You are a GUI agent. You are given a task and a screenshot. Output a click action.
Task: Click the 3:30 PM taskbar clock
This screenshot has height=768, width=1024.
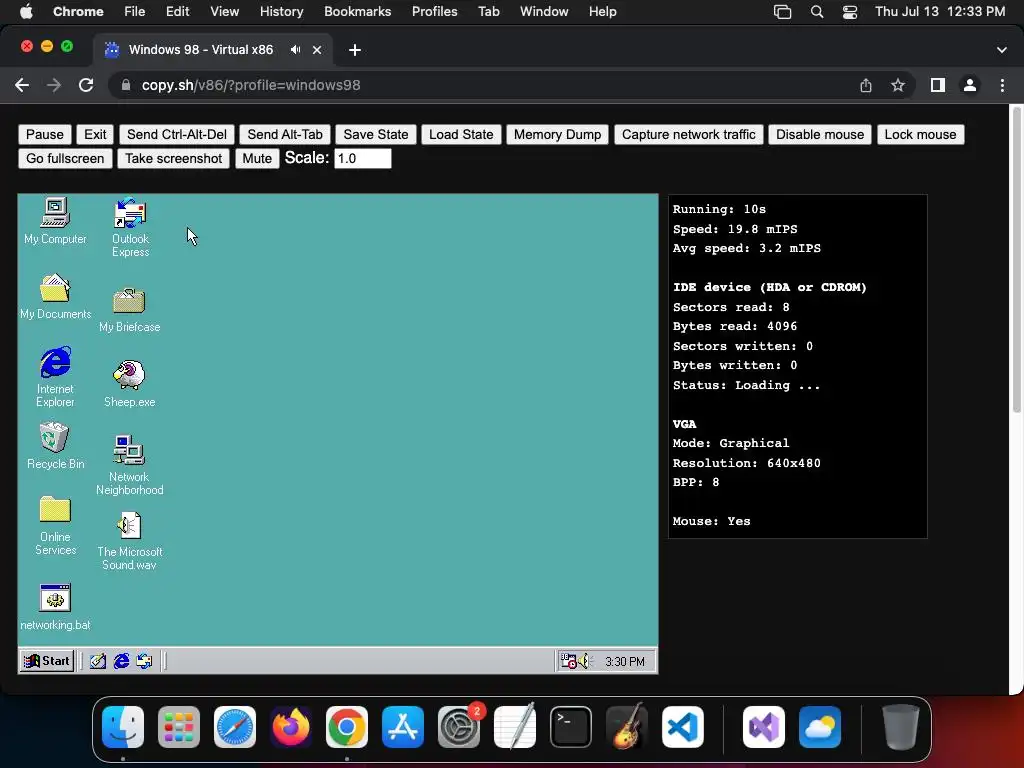[624, 662]
